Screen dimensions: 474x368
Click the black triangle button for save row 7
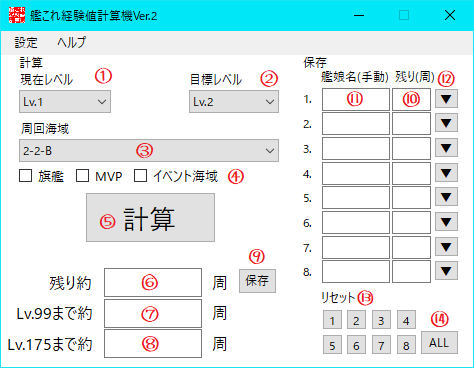coord(446,246)
